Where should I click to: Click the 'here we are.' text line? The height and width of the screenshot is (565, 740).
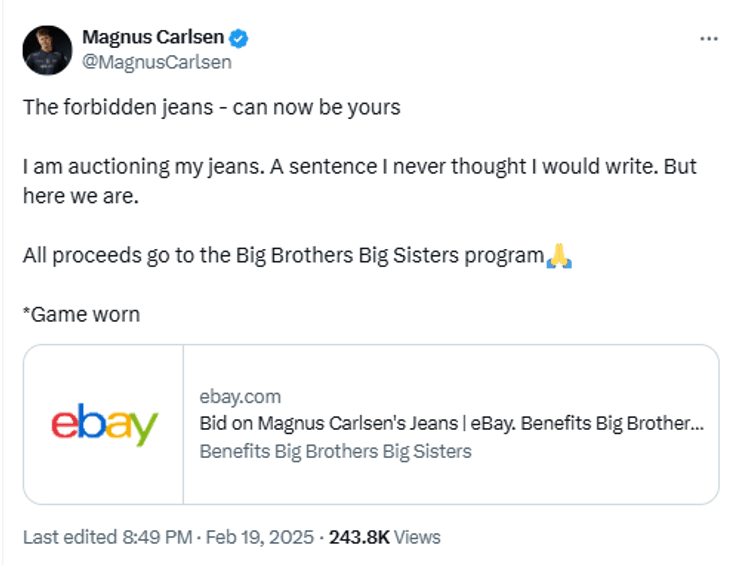tap(82, 196)
